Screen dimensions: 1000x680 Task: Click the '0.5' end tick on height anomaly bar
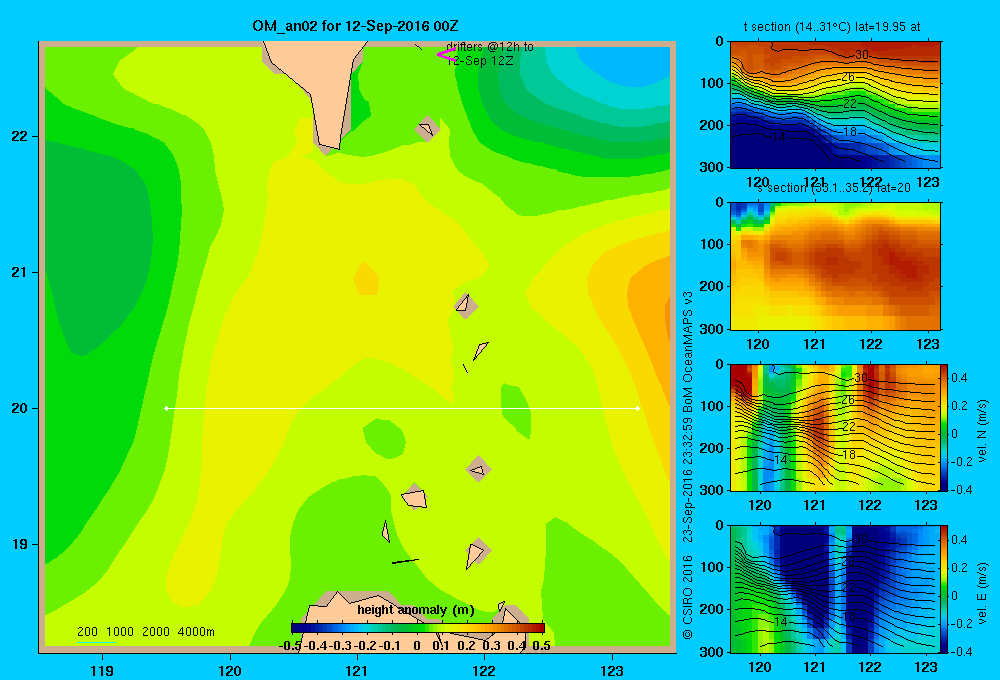click(x=541, y=646)
